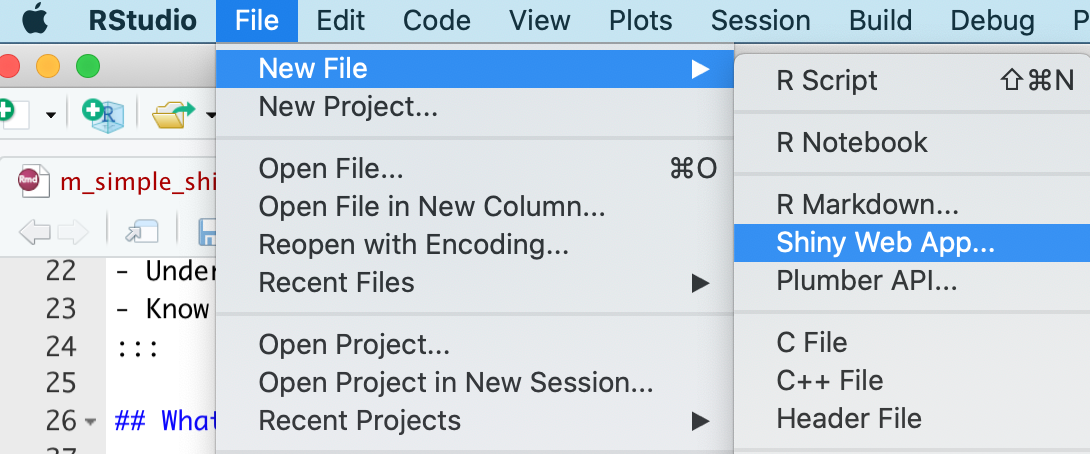Select R Markdown option

point(867,205)
